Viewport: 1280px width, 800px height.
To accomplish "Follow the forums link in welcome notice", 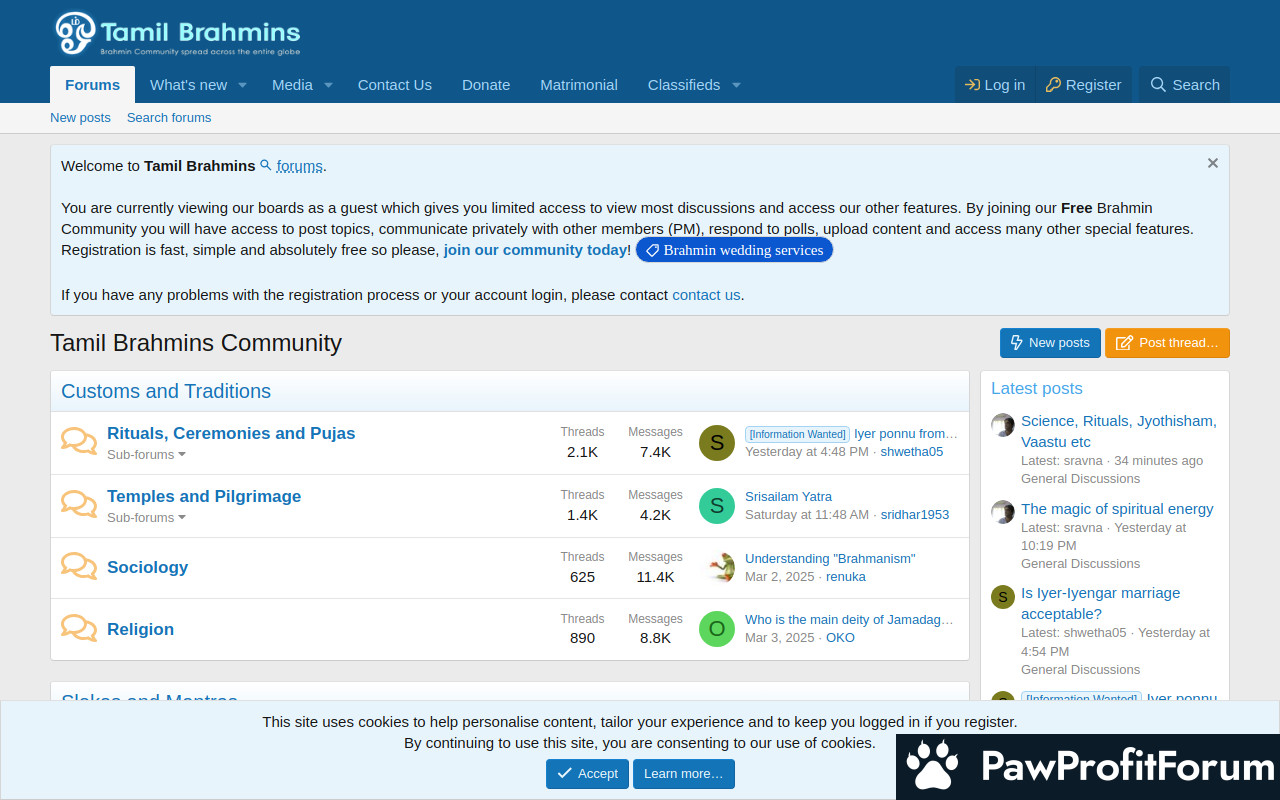I will point(300,166).
